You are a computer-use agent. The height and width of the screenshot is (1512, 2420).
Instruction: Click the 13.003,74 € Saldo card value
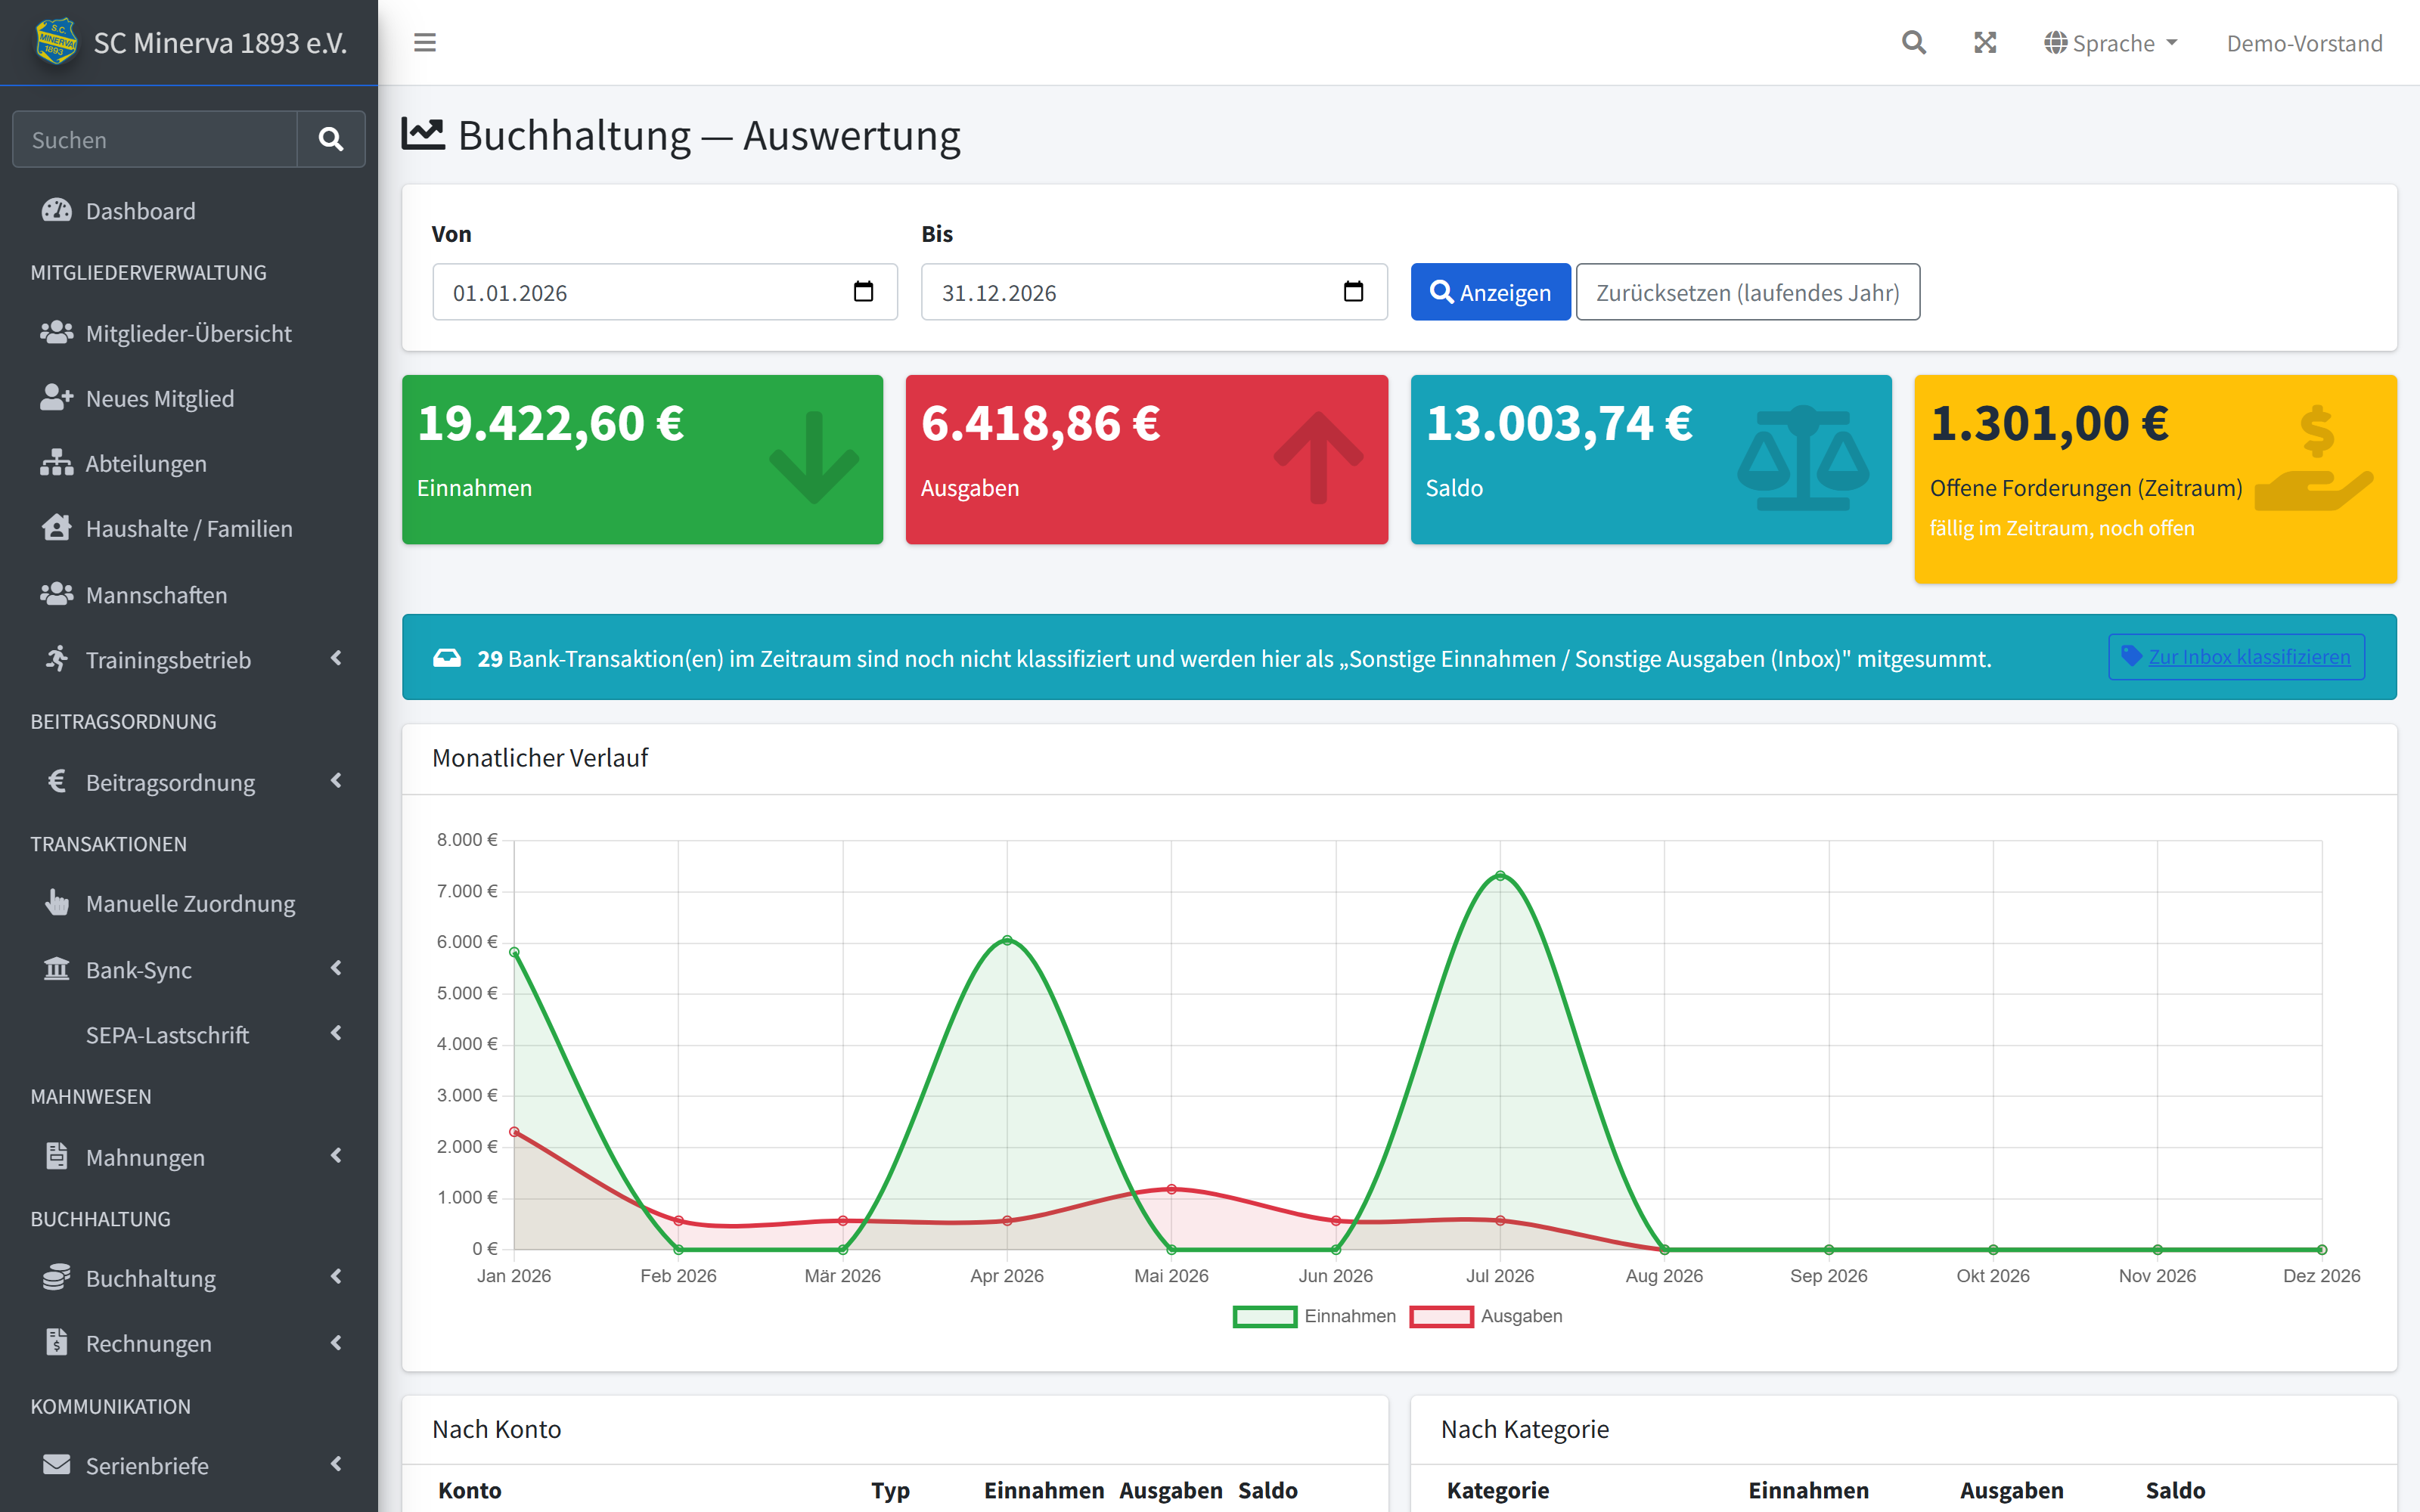(x=1559, y=423)
